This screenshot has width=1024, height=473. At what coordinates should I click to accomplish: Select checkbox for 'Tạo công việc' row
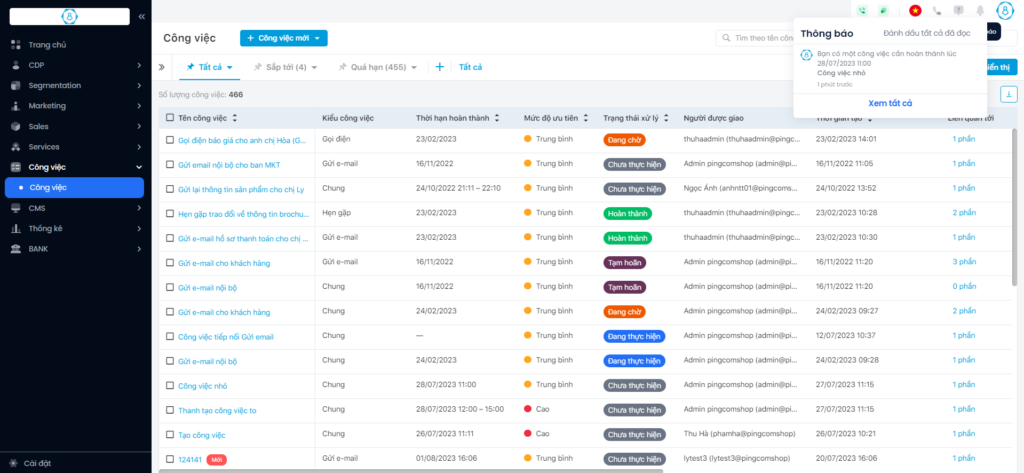[x=170, y=434]
